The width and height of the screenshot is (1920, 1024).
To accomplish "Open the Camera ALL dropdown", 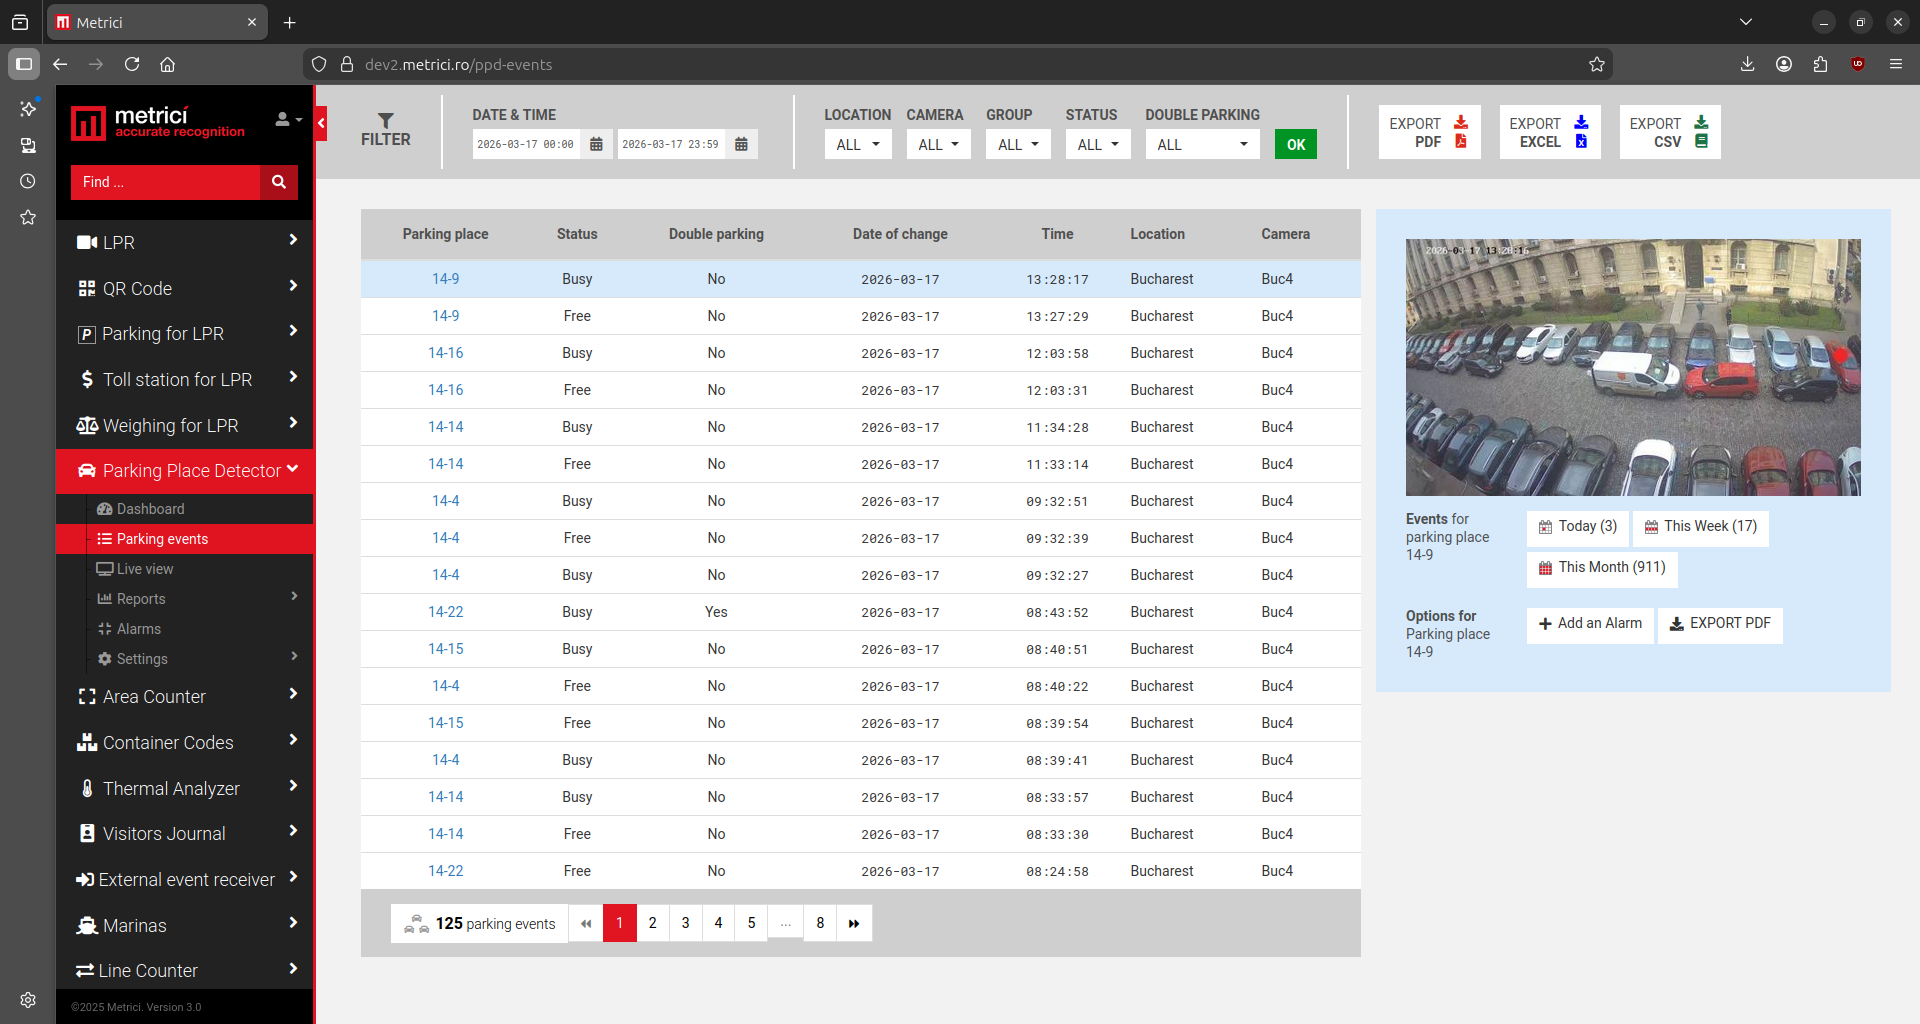I will coord(938,144).
